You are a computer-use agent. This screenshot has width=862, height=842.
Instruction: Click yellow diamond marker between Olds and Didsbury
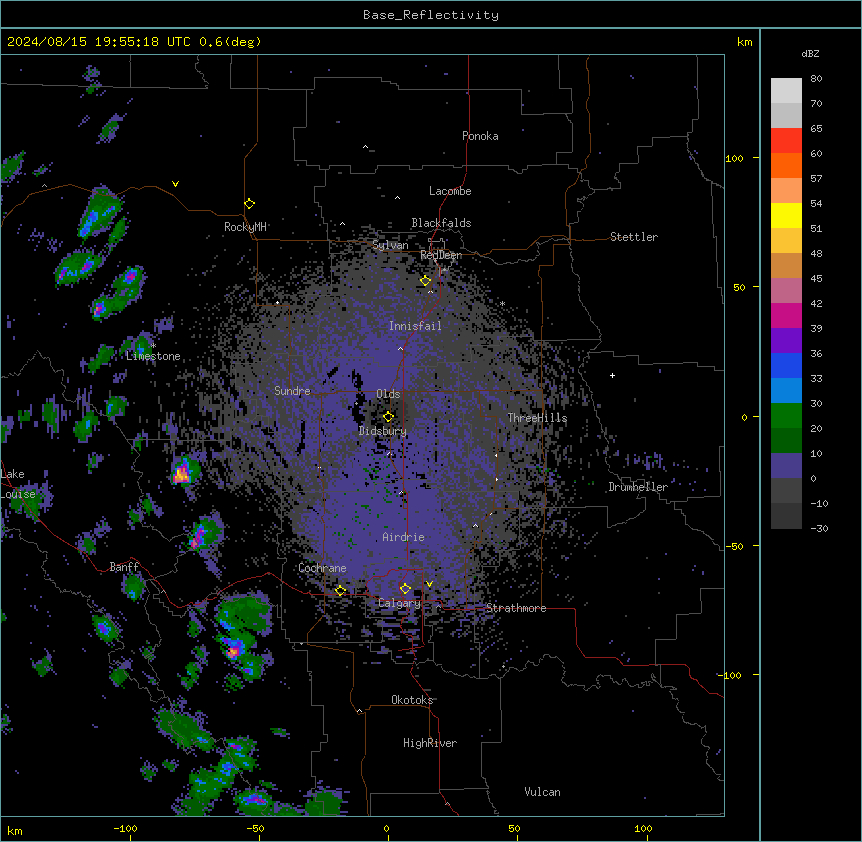(388, 416)
